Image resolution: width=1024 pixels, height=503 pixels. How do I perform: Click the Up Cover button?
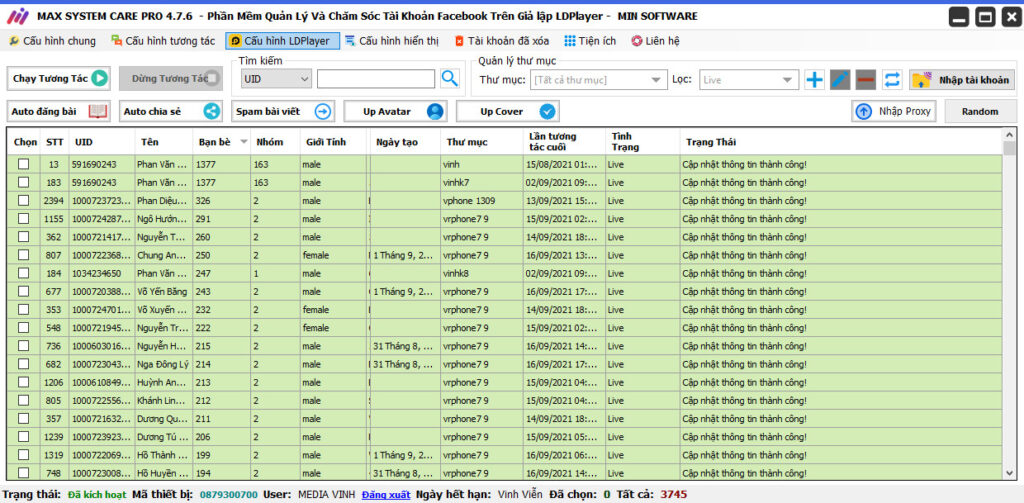click(508, 112)
